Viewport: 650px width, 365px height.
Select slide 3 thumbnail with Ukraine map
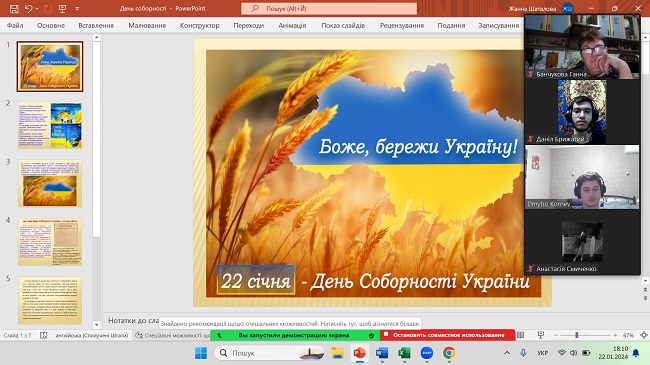[50, 184]
